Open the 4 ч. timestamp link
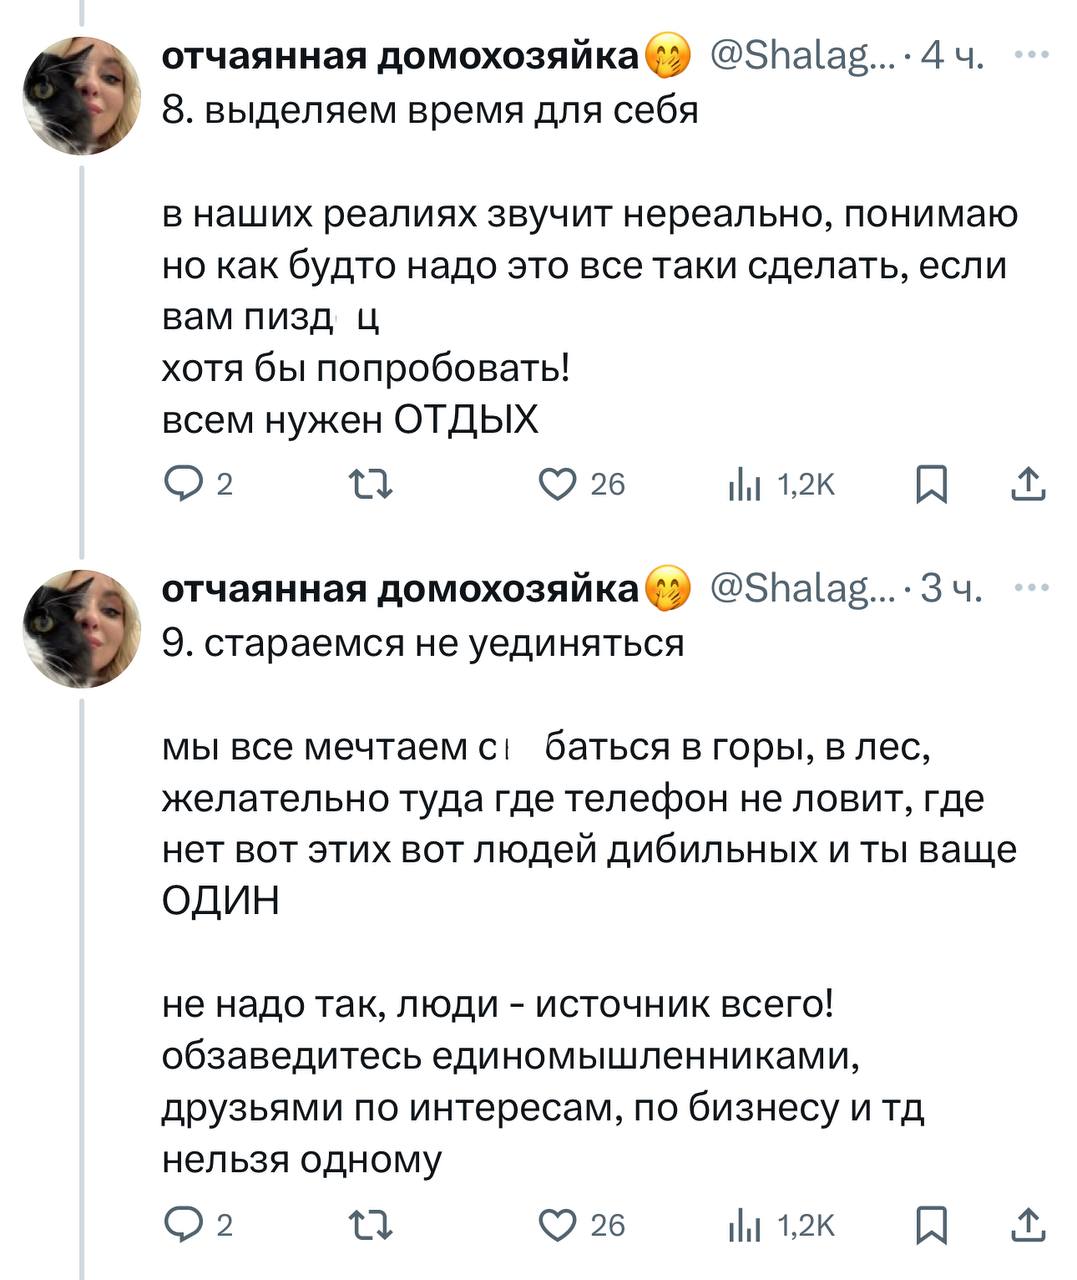Screen dimensions: 1077x1280 952,58
